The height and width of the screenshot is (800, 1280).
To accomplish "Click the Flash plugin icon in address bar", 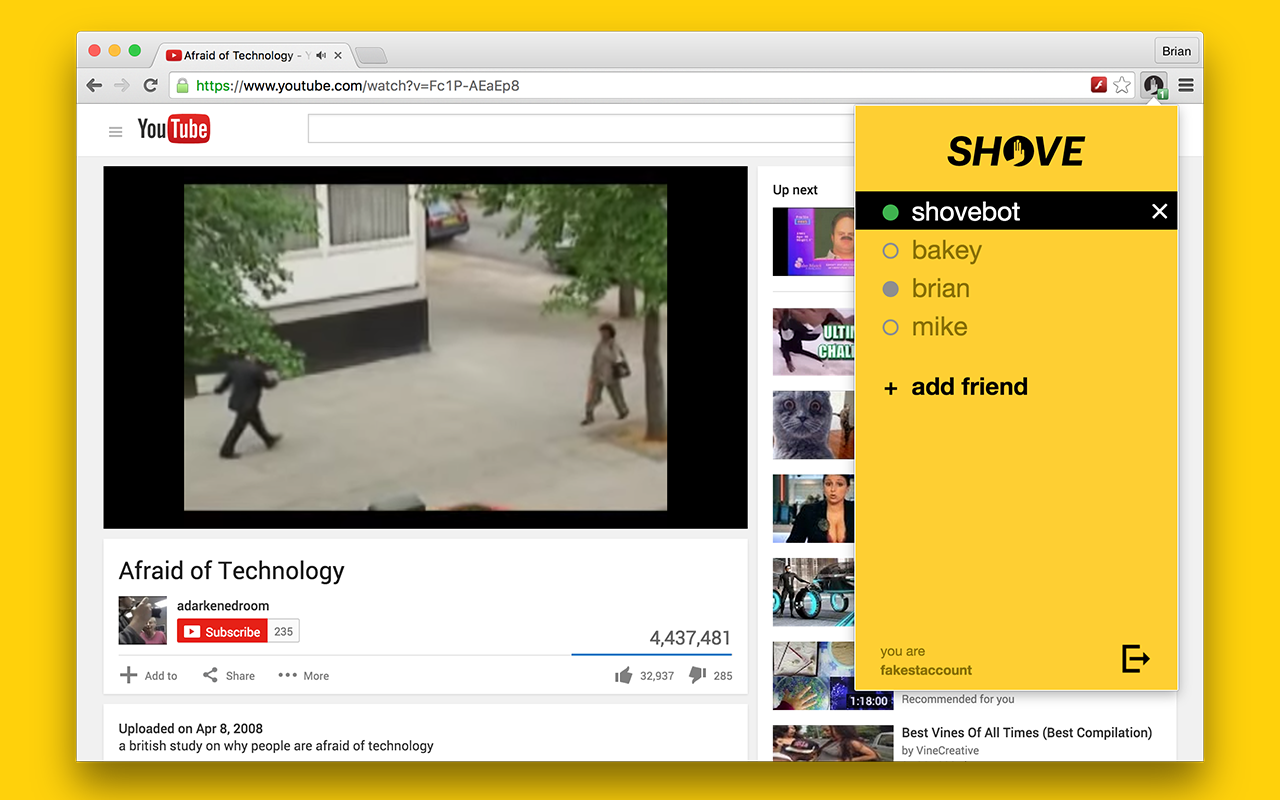I will point(1098,85).
